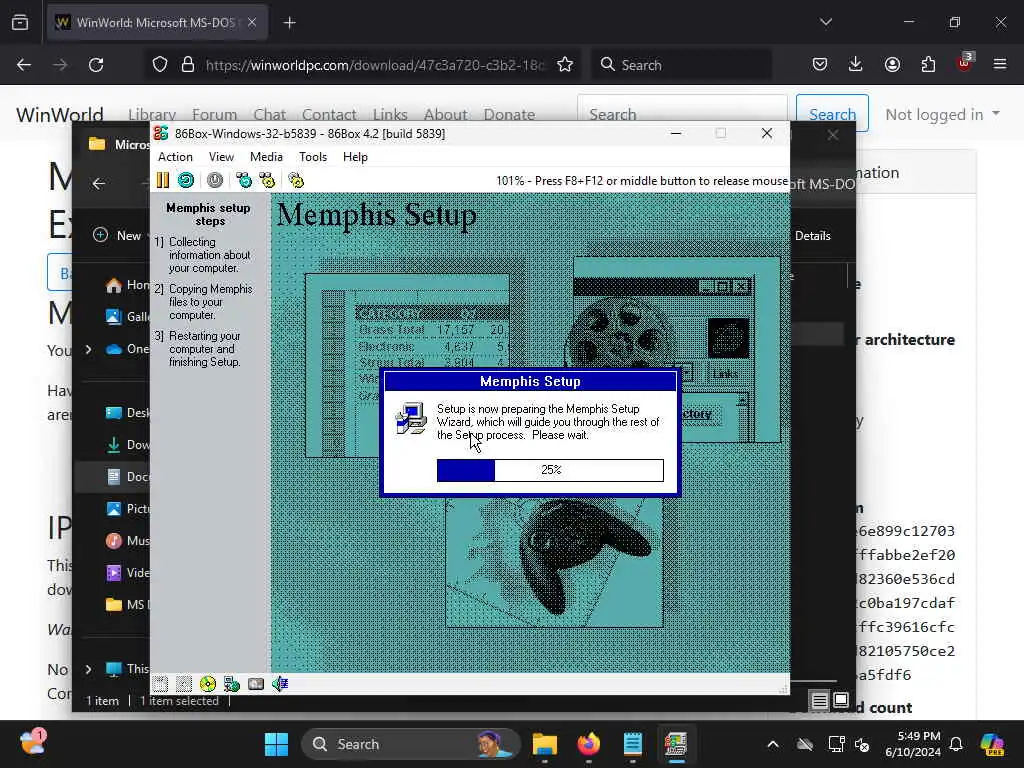Select Downloads in Explorer sidebar

pos(127,445)
